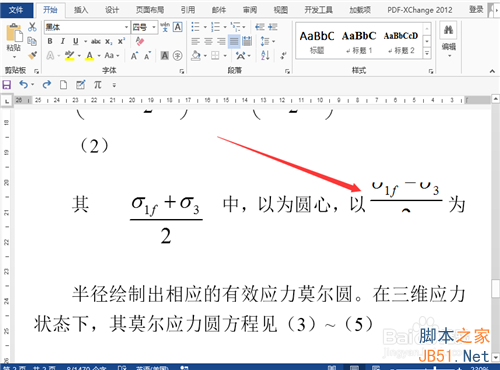Open the underline style dropdown arrow
Screen dimensions: 500x370
[85, 41]
